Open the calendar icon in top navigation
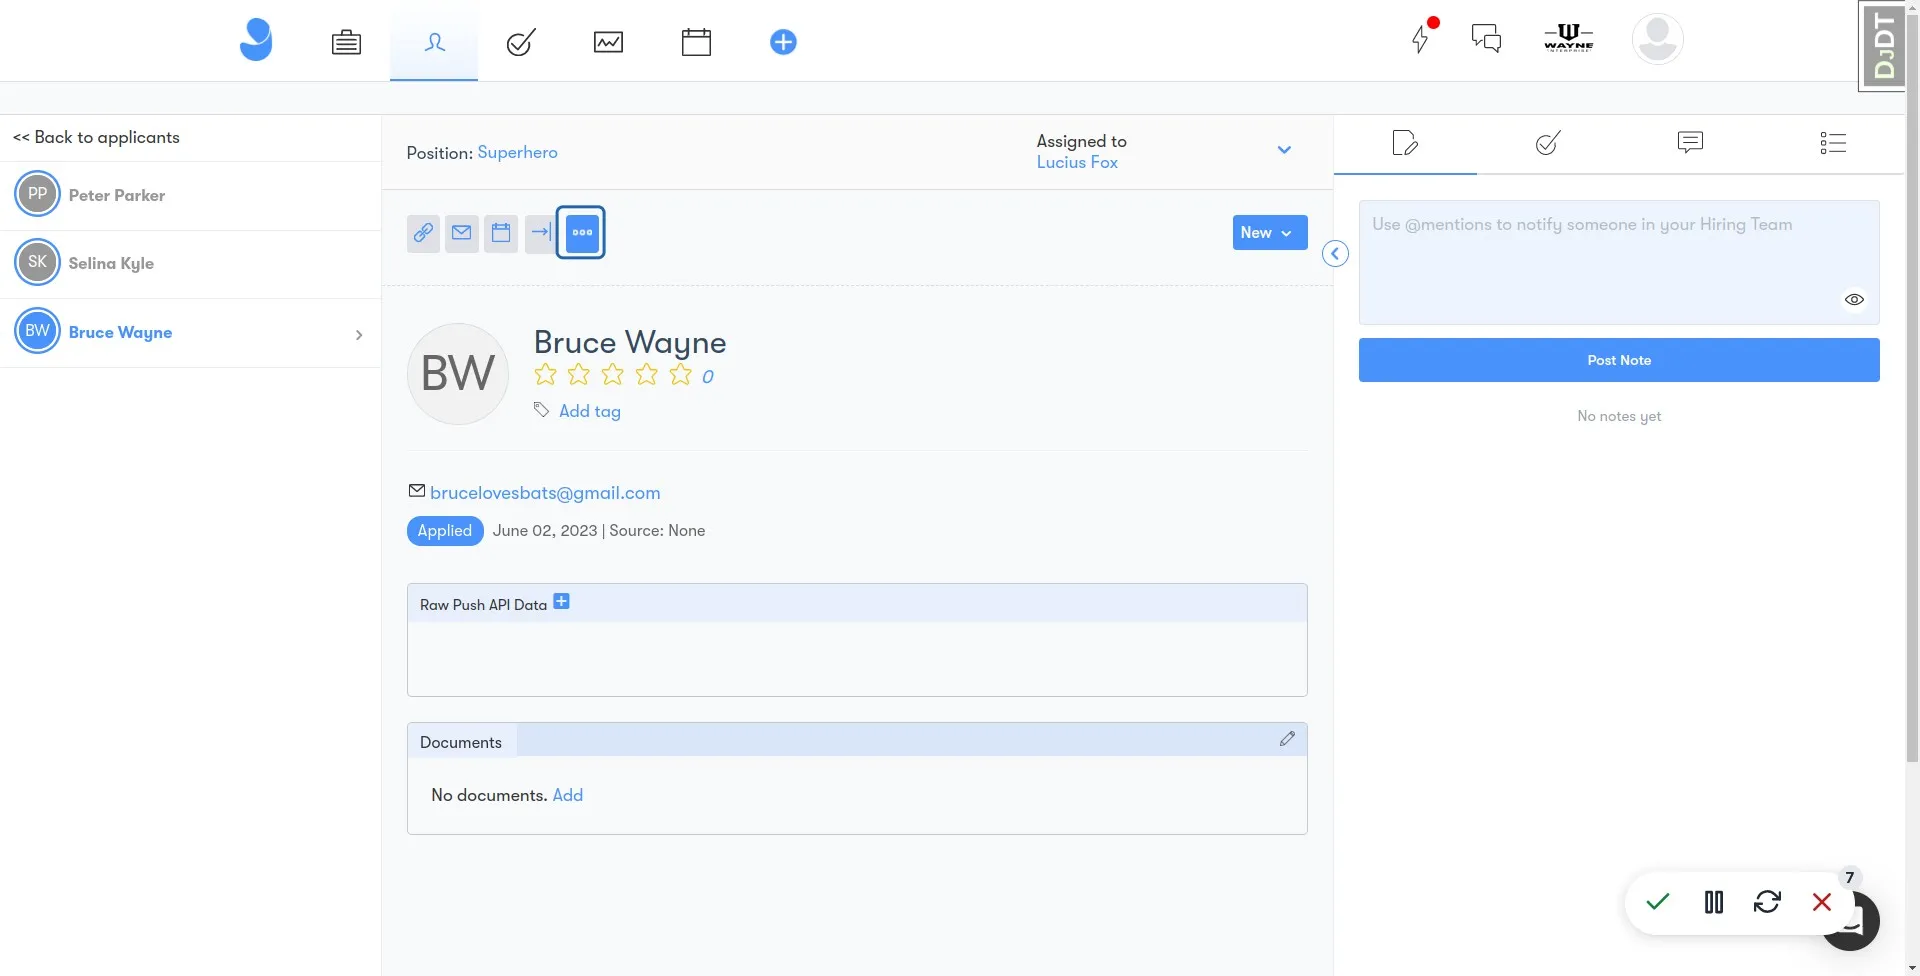 tap(696, 42)
